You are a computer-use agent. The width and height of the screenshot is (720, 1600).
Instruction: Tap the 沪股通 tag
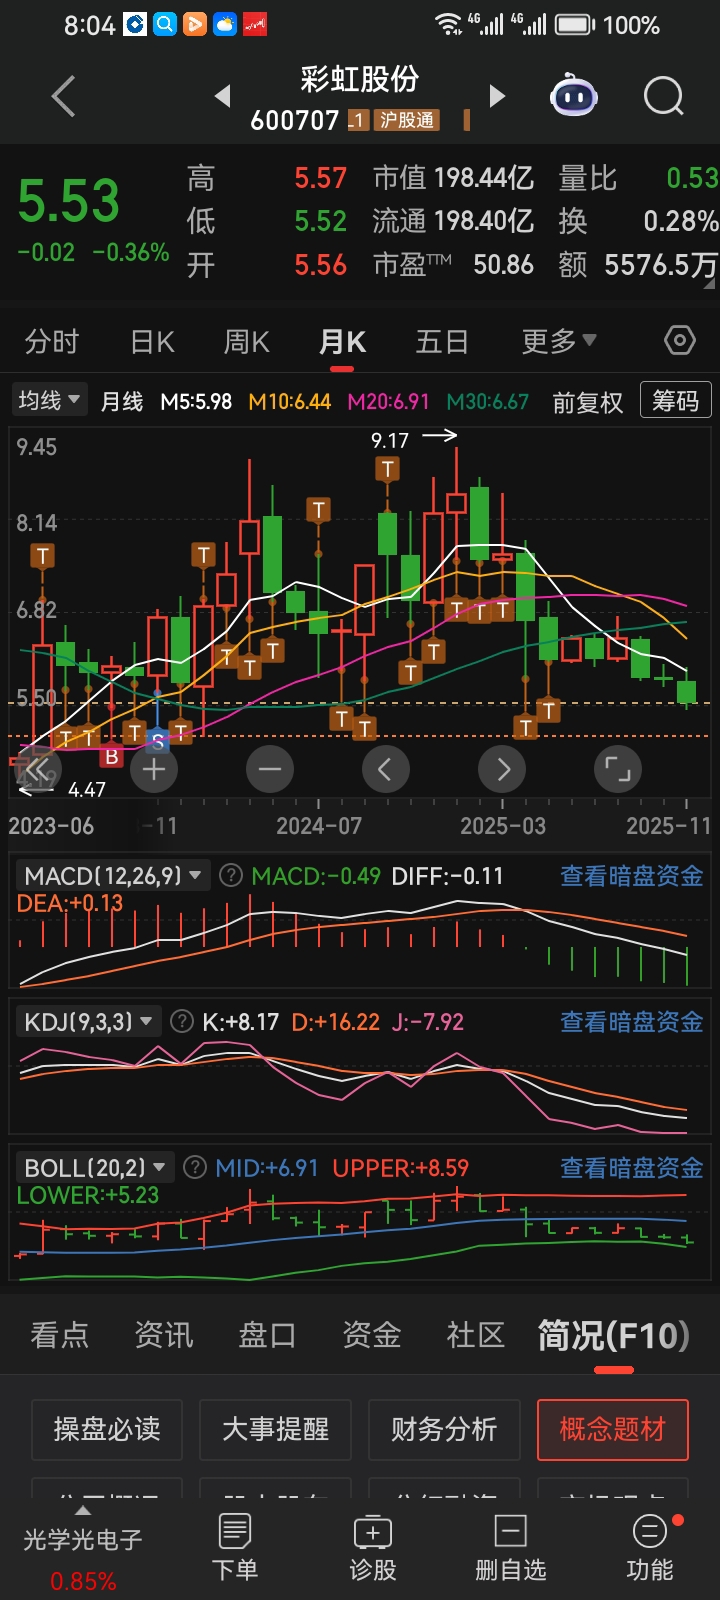click(407, 120)
